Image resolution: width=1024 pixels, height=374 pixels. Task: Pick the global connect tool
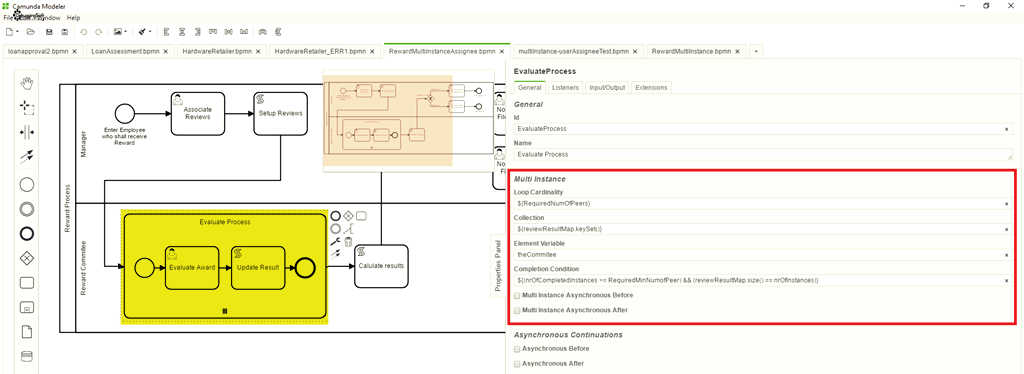[x=27, y=157]
